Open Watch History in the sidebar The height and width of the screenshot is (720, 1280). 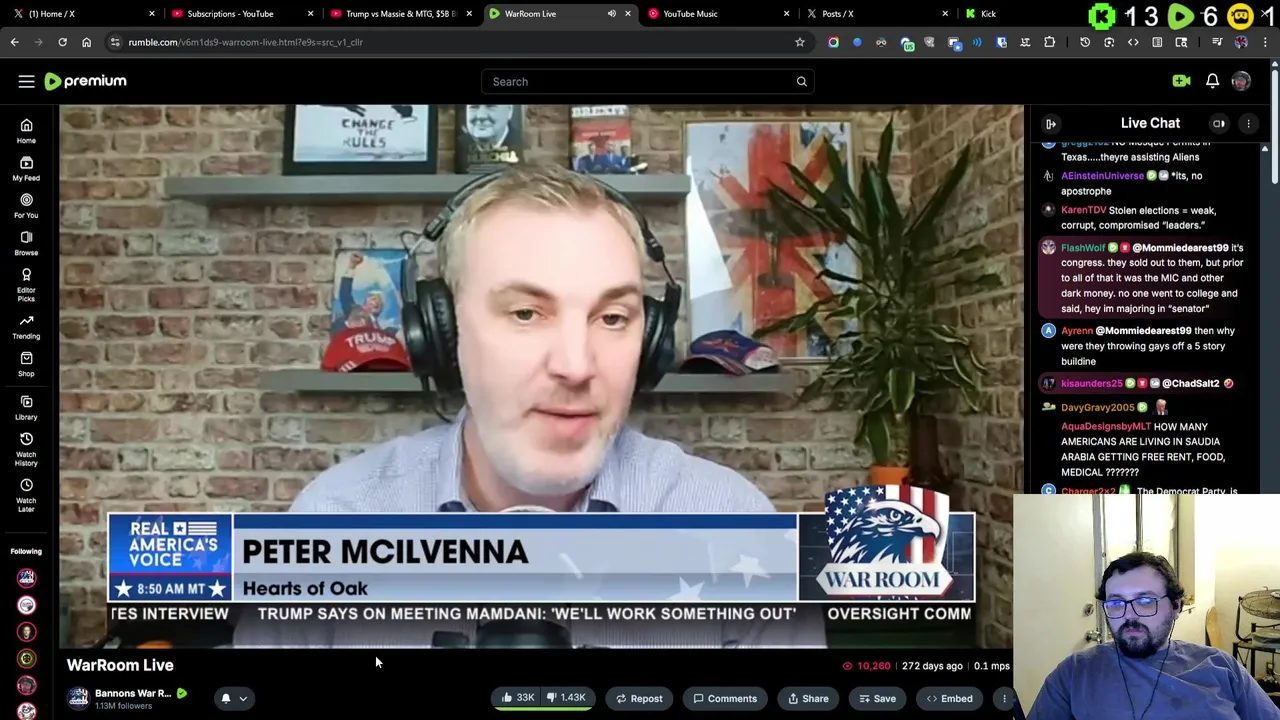click(26, 450)
